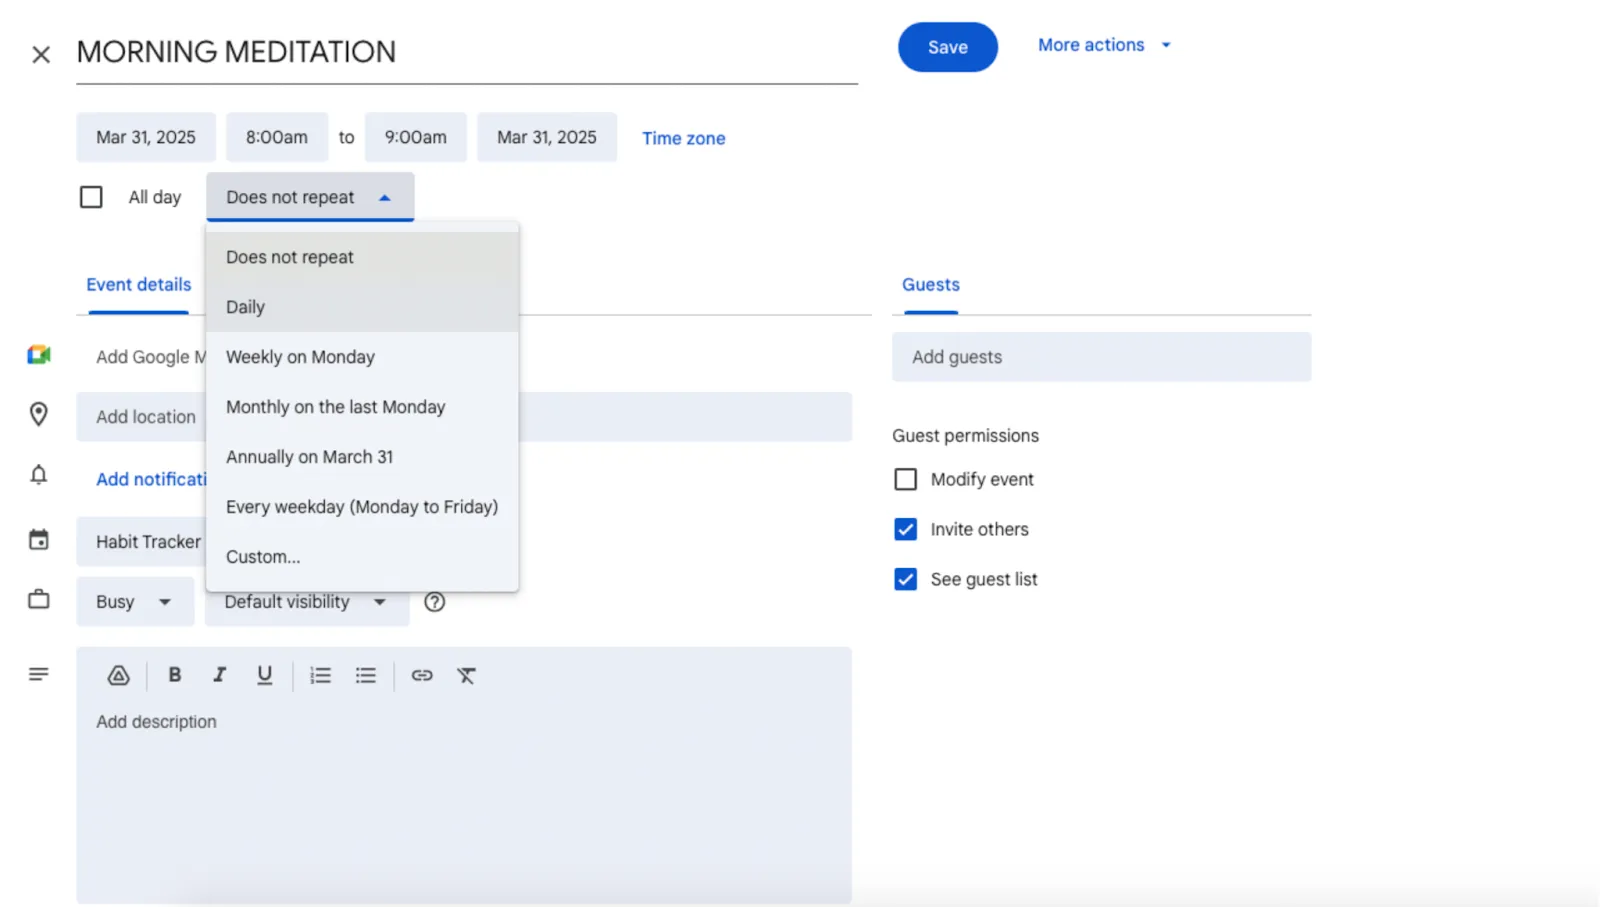Open the Busy availability dropdown

[135, 602]
